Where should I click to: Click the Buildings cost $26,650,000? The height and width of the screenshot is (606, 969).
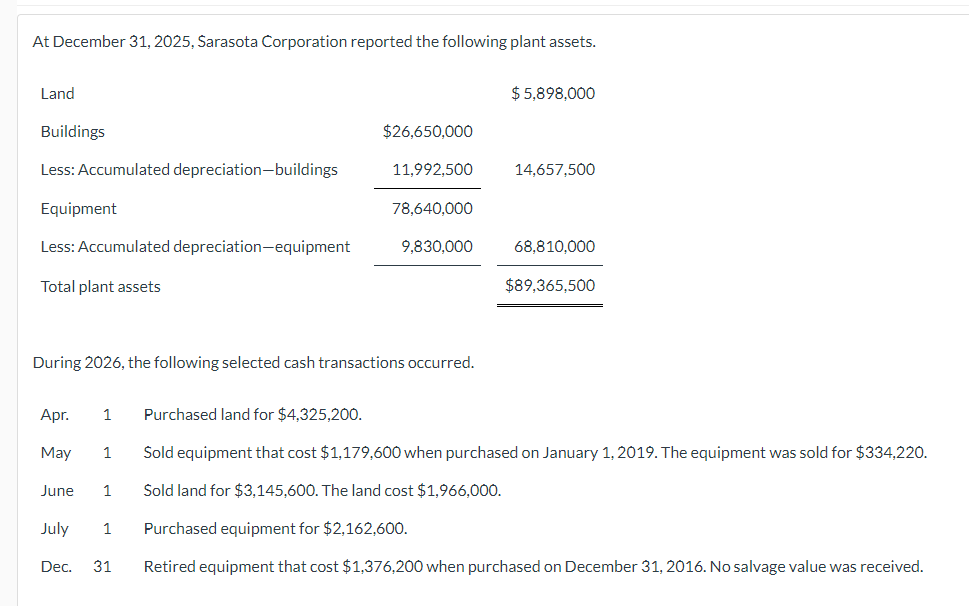[427, 131]
